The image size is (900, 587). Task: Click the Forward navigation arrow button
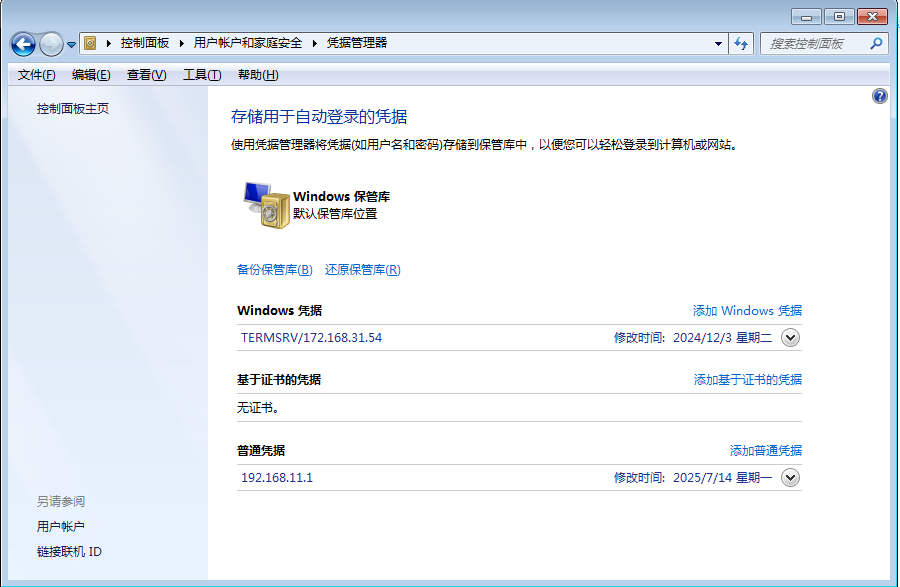click(x=50, y=44)
